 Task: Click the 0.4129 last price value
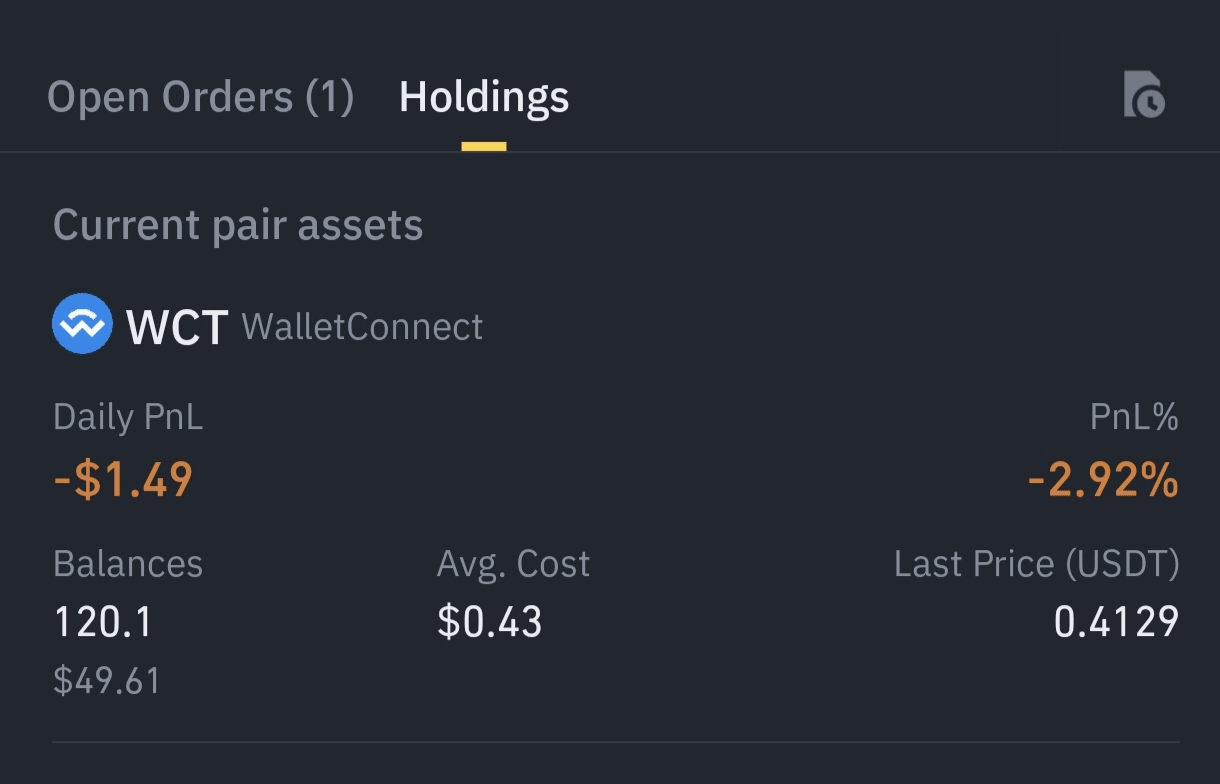pyautogui.click(x=1116, y=622)
